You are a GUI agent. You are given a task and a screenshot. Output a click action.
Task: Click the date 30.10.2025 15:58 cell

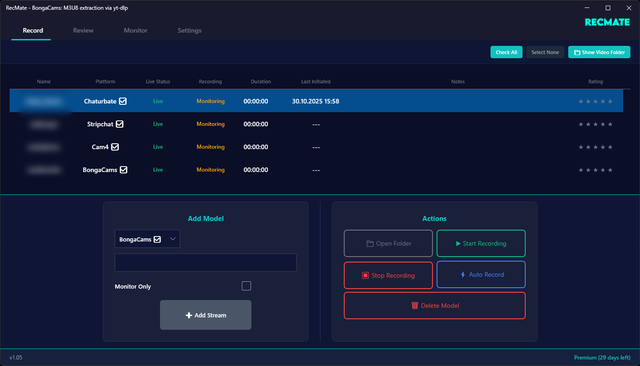point(316,101)
